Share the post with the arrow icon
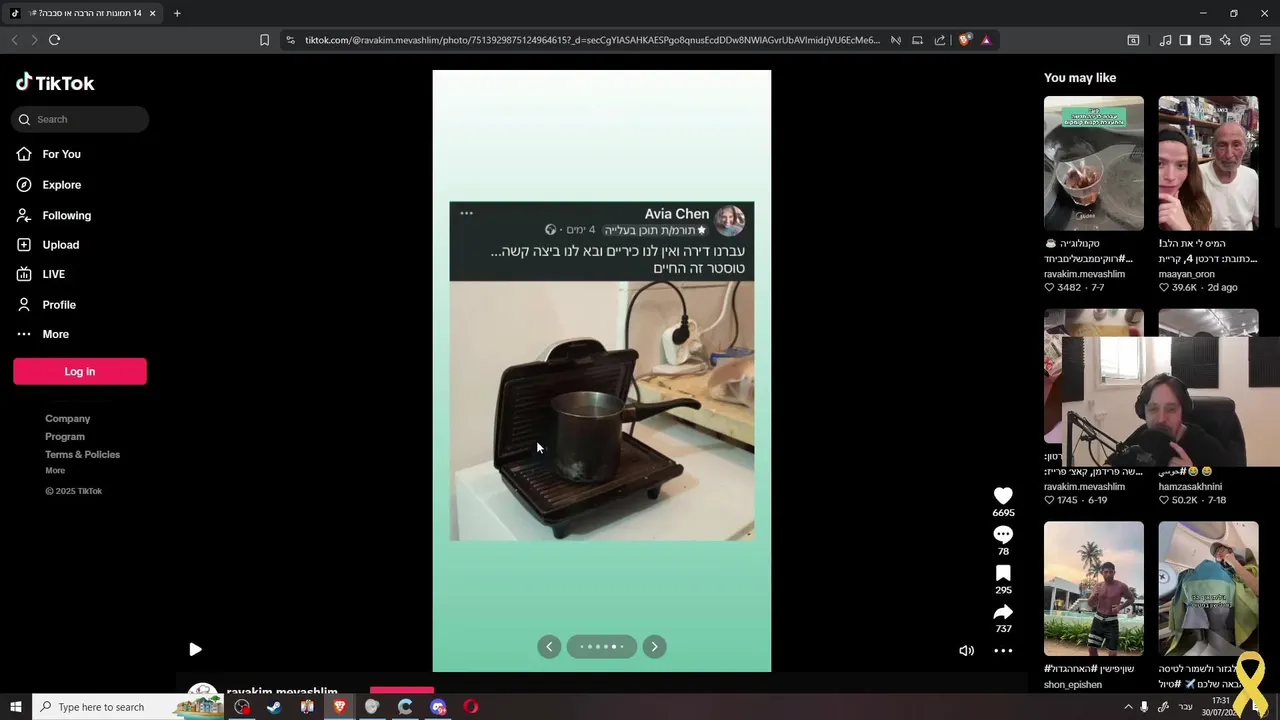The height and width of the screenshot is (720, 1280). point(1003,612)
